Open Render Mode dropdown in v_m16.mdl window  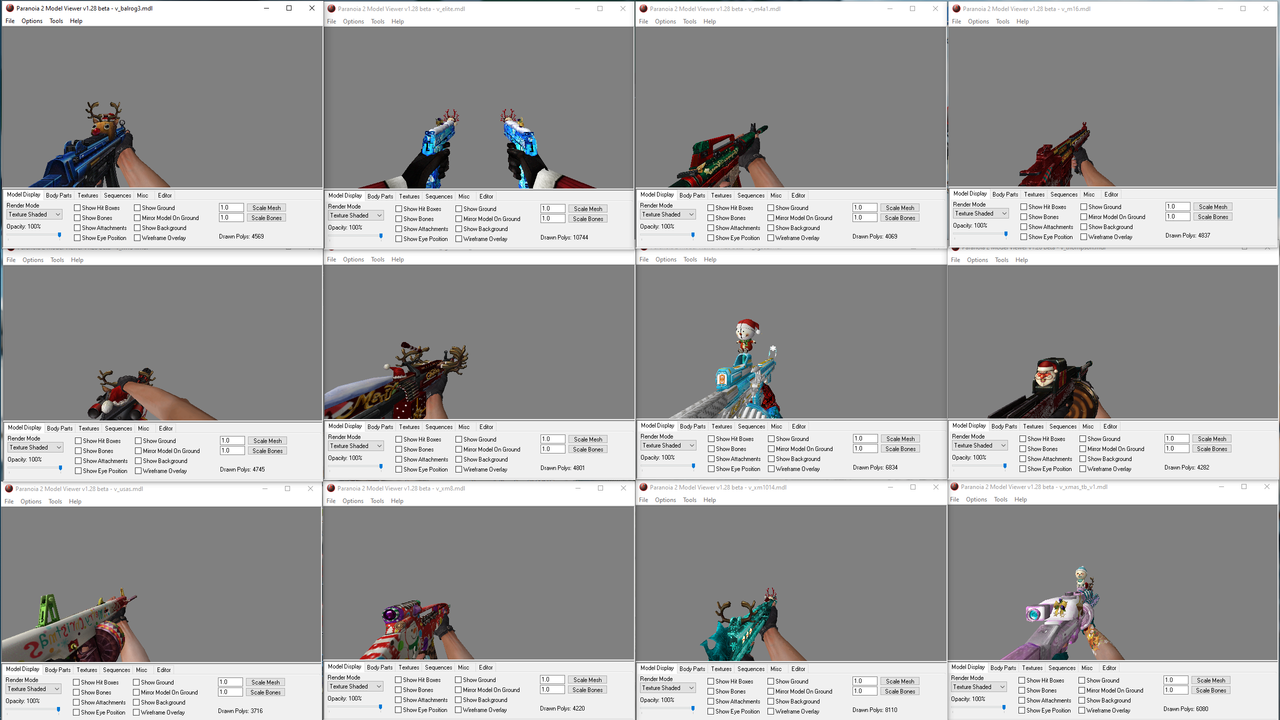(981, 213)
